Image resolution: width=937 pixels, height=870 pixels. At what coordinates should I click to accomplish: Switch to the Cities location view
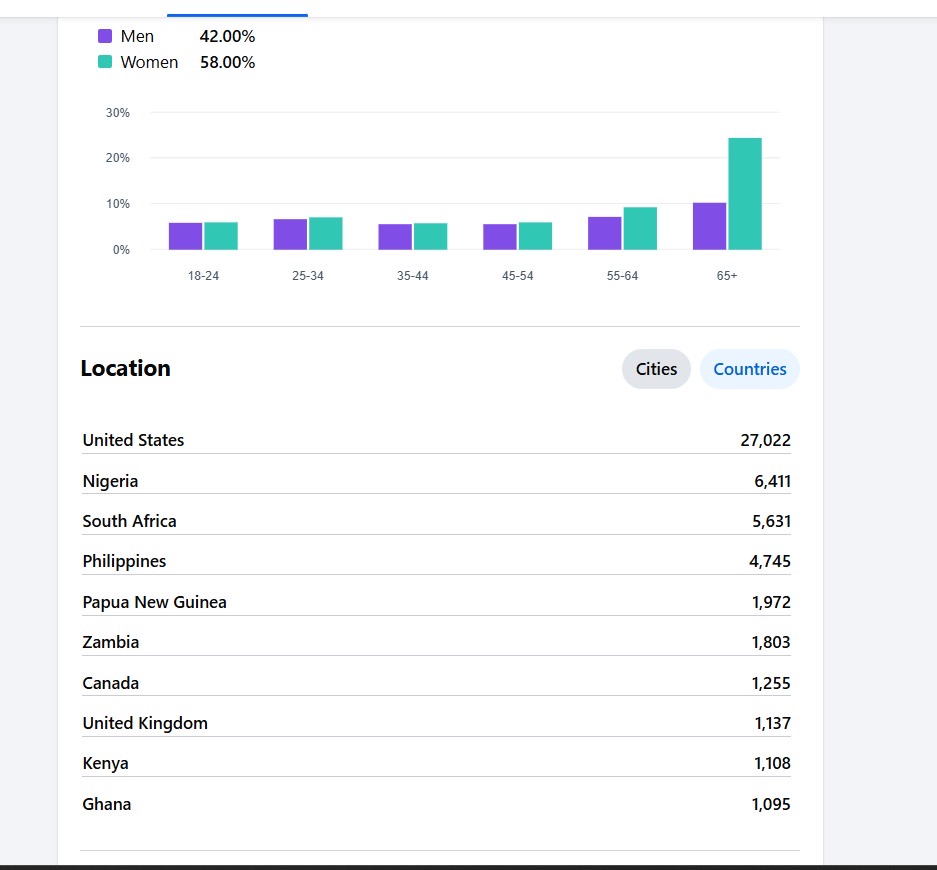[656, 369]
